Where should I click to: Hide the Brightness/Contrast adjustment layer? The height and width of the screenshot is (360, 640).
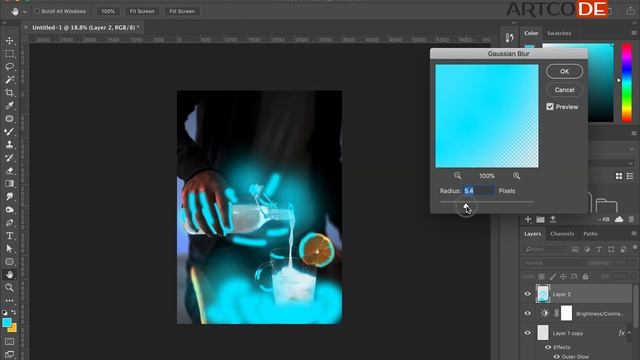click(527, 313)
